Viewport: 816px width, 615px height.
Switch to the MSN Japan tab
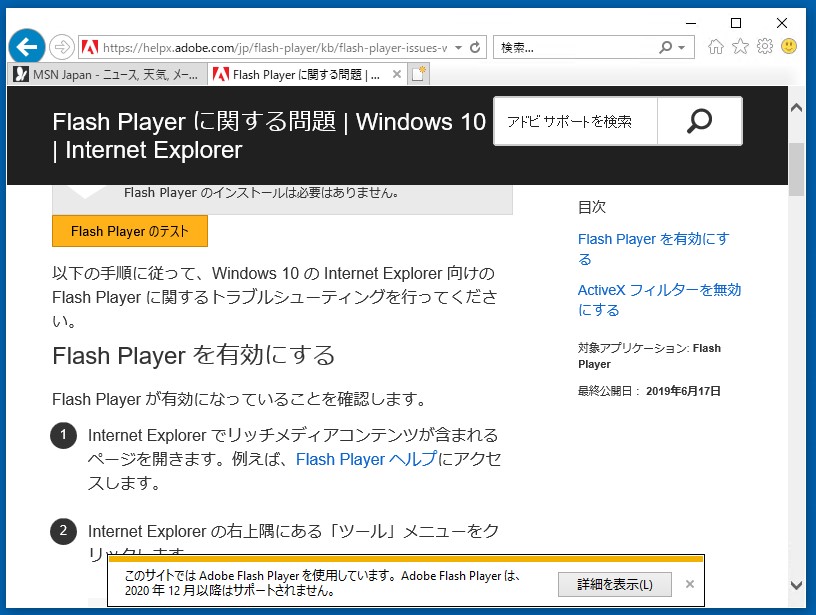pyautogui.click(x=108, y=74)
